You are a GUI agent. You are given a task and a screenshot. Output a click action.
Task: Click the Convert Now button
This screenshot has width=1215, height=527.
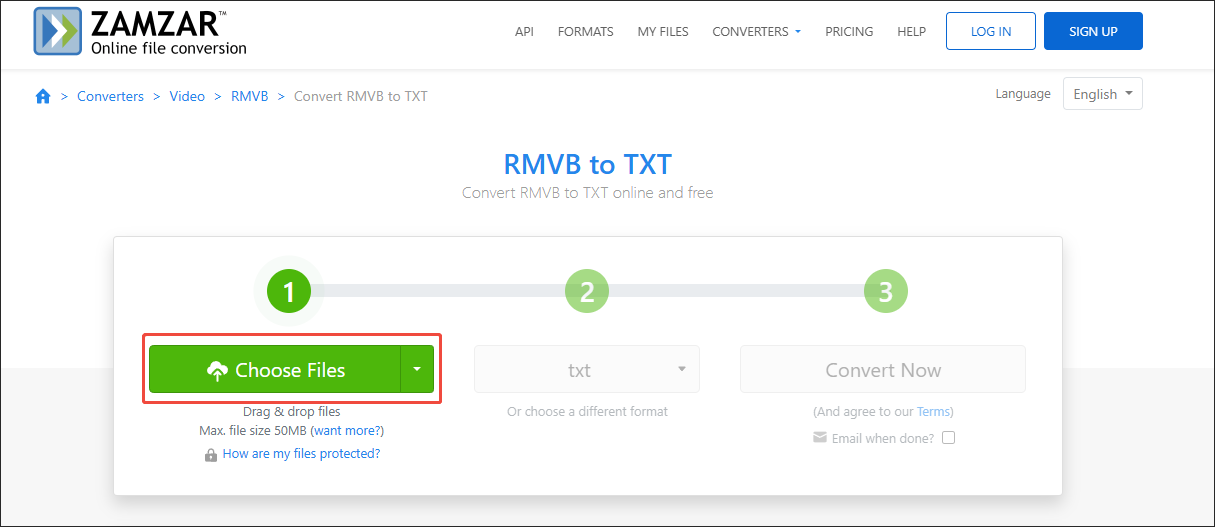[883, 369]
